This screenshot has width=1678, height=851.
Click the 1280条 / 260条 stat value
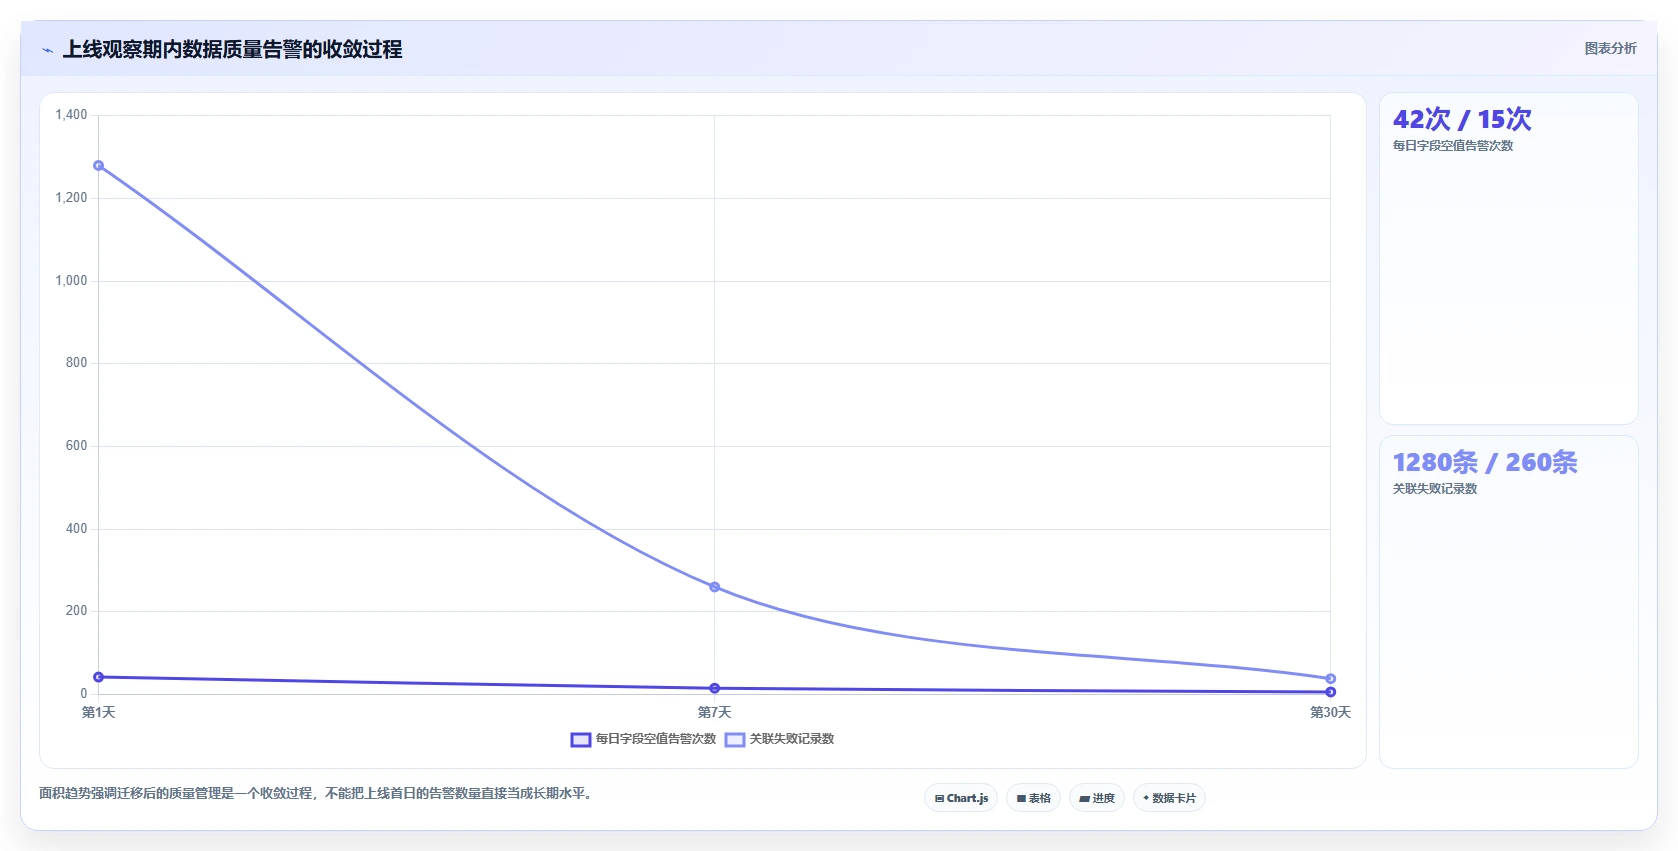click(1485, 462)
